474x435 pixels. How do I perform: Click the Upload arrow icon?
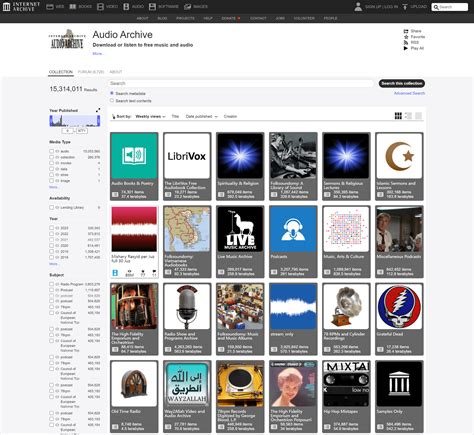pyautogui.click(x=405, y=7)
